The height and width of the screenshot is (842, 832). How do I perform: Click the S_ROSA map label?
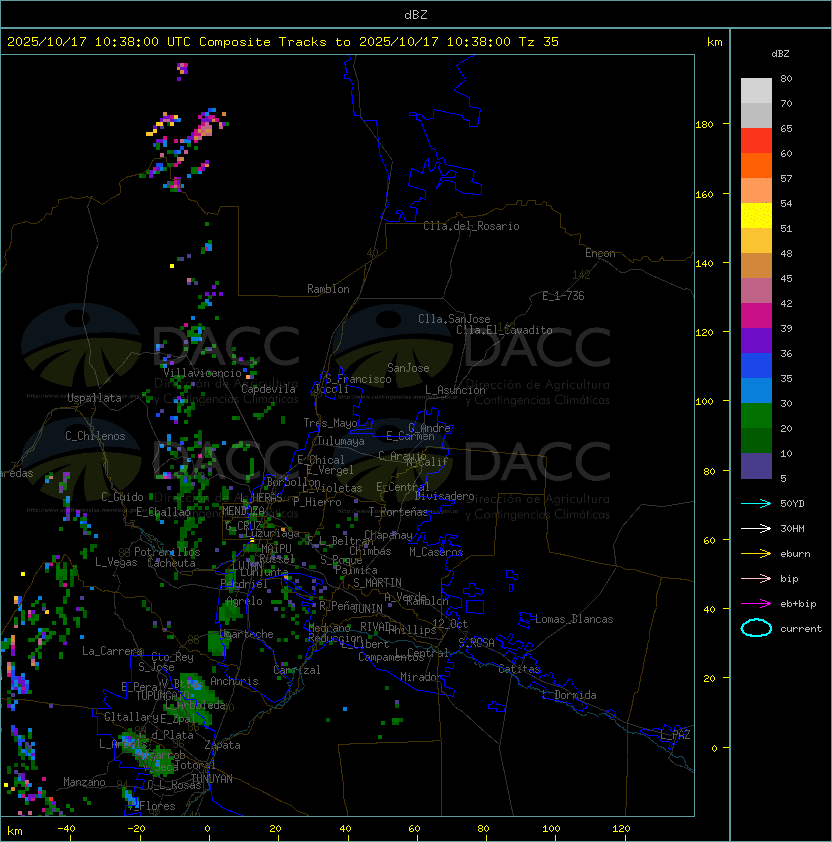pyautogui.click(x=476, y=643)
